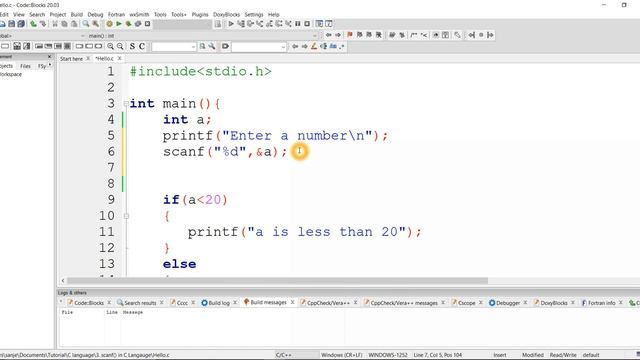The image size is (640, 360).
Task: Click the WINDOWS-1252 encoding status entry
Action: tap(387, 355)
